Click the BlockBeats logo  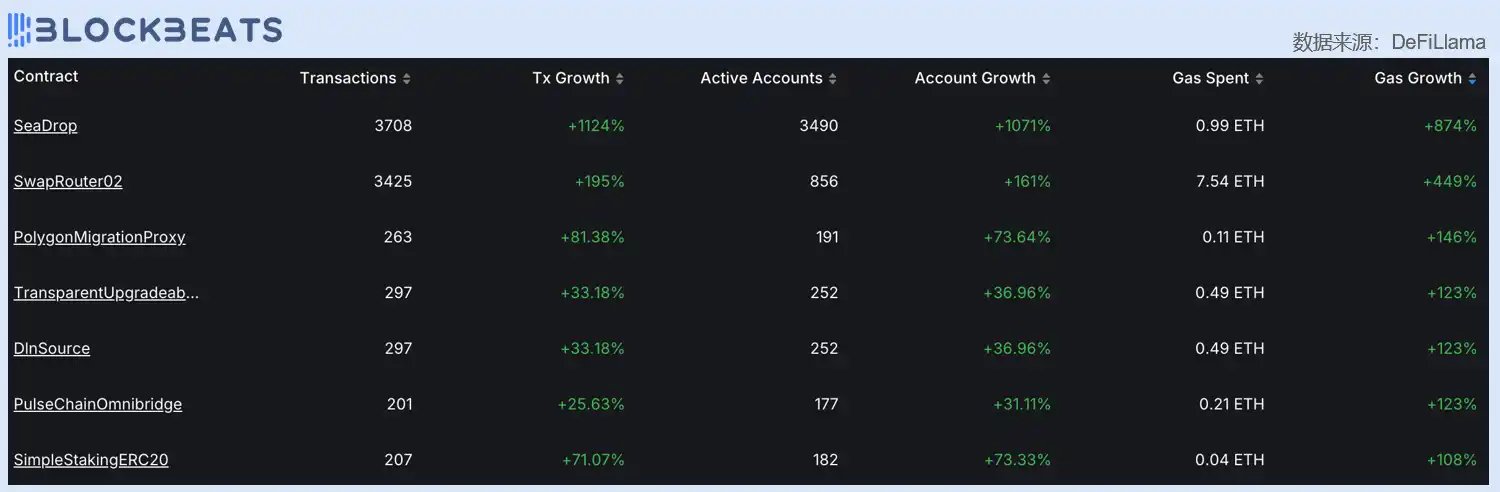[x=146, y=30]
